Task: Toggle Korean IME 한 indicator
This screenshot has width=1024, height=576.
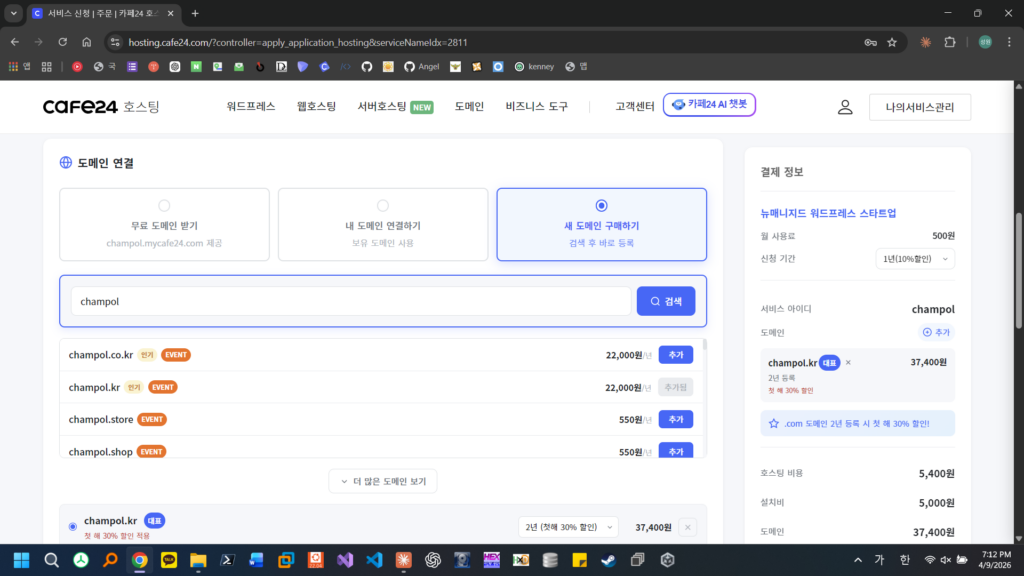Action: click(x=904, y=560)
